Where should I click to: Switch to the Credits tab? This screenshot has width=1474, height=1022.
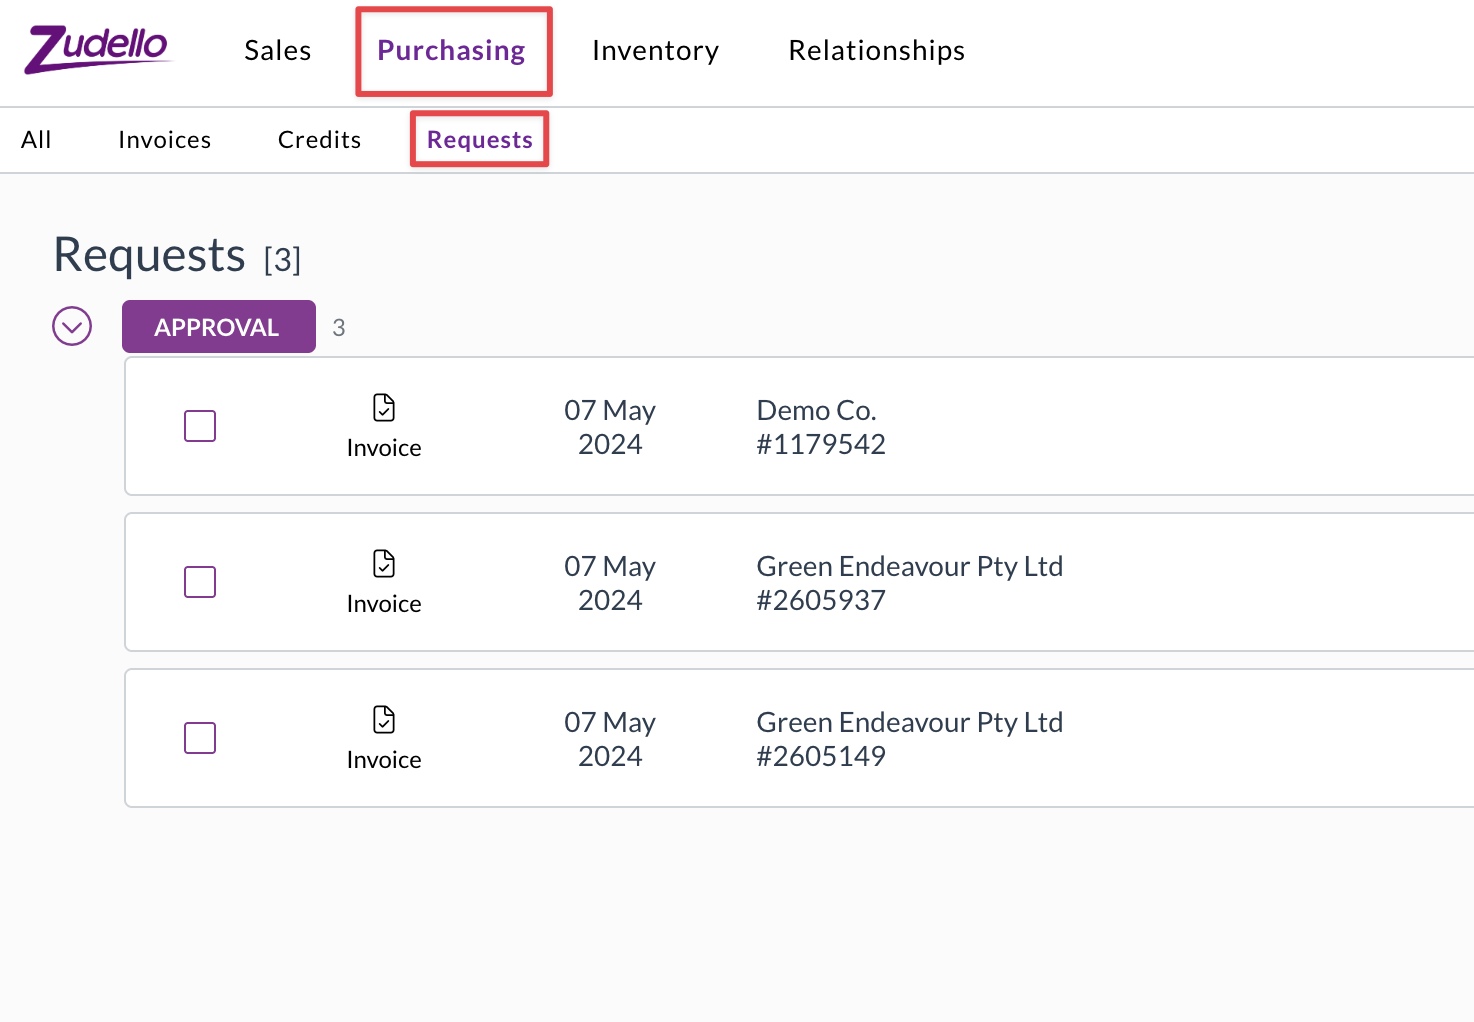[x=320, y=140]
